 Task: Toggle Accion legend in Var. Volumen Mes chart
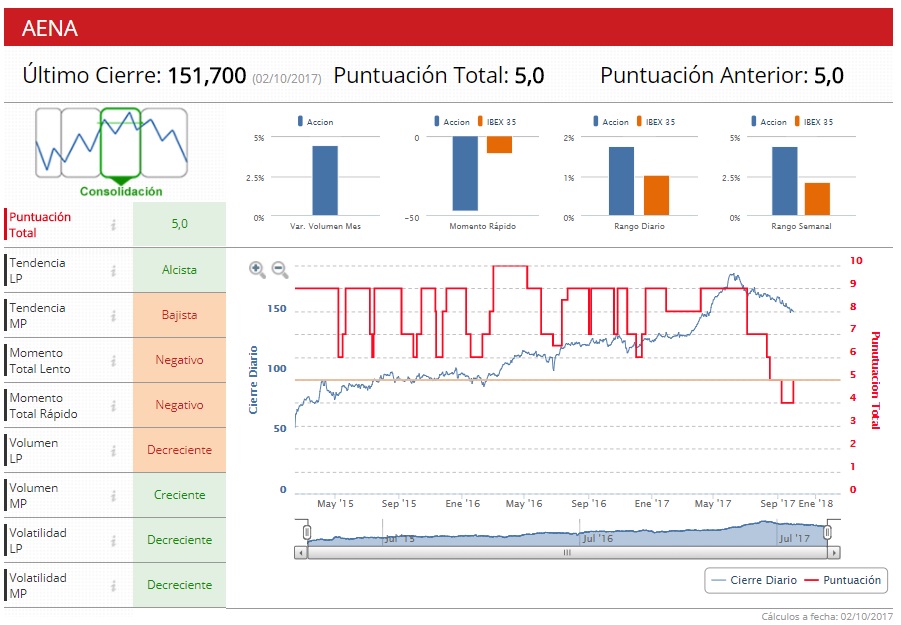[x=315, y=122]
